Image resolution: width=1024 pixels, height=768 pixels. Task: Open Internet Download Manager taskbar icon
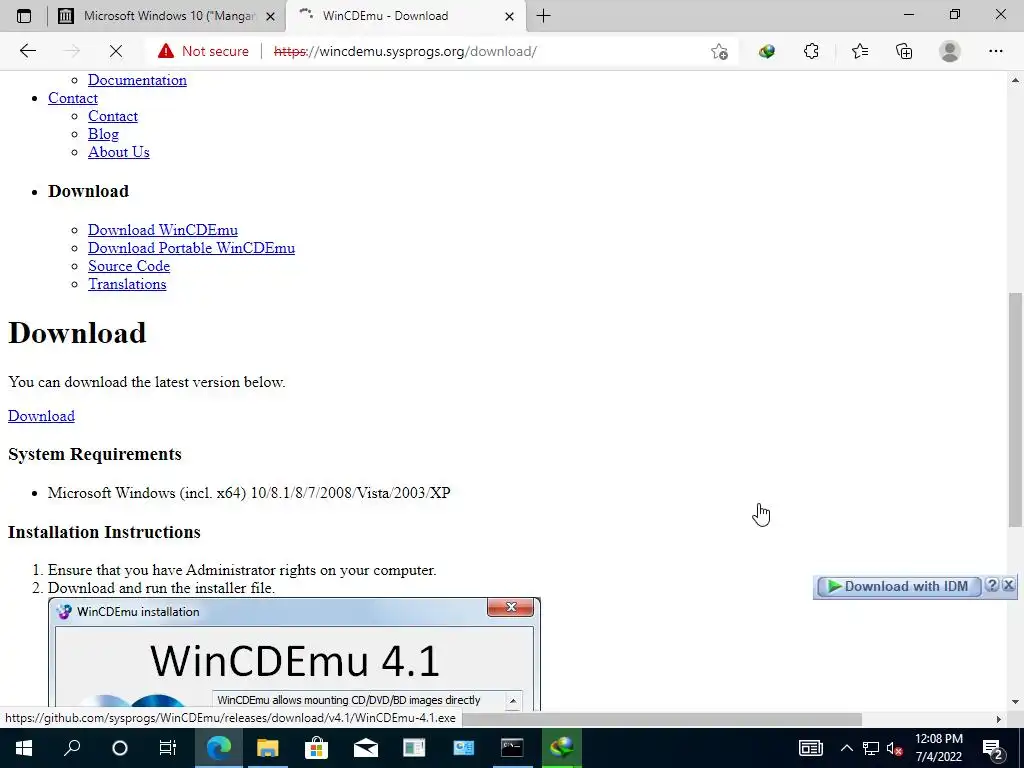click(x=561, y=748)
